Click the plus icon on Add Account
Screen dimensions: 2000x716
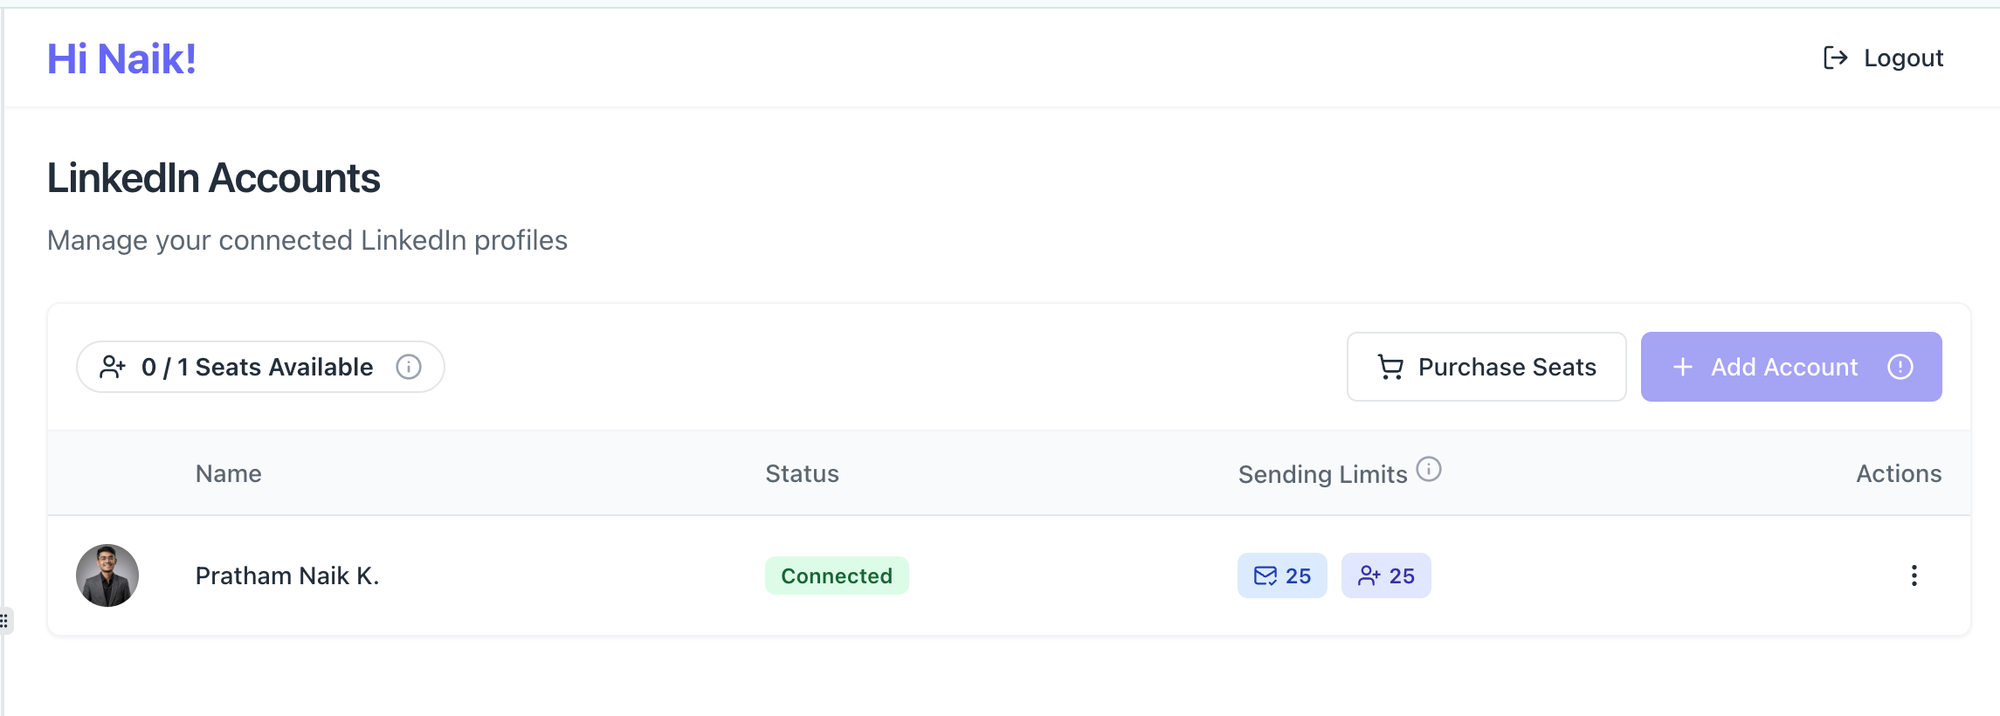coord(1683,367)
